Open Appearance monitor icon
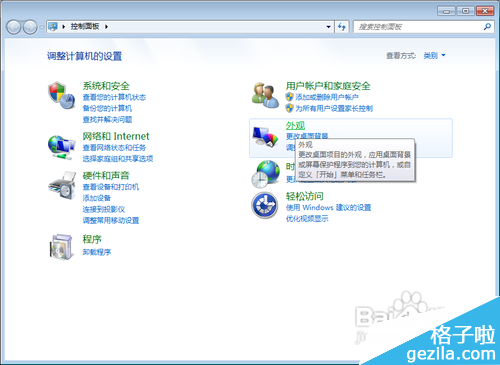500x365 pixels. (x=265, y=137)
